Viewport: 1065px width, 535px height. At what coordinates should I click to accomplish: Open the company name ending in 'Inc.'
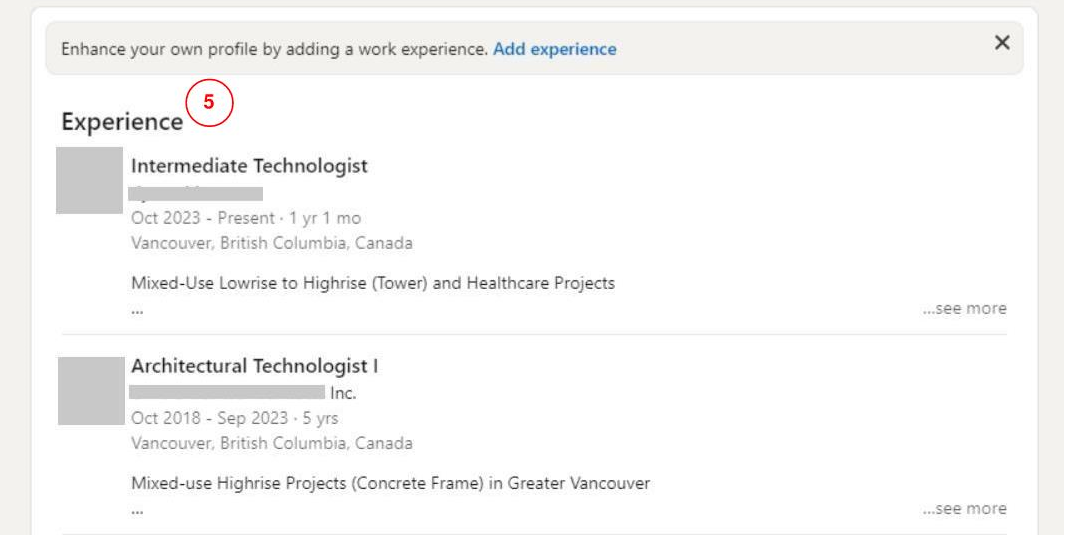243,393
